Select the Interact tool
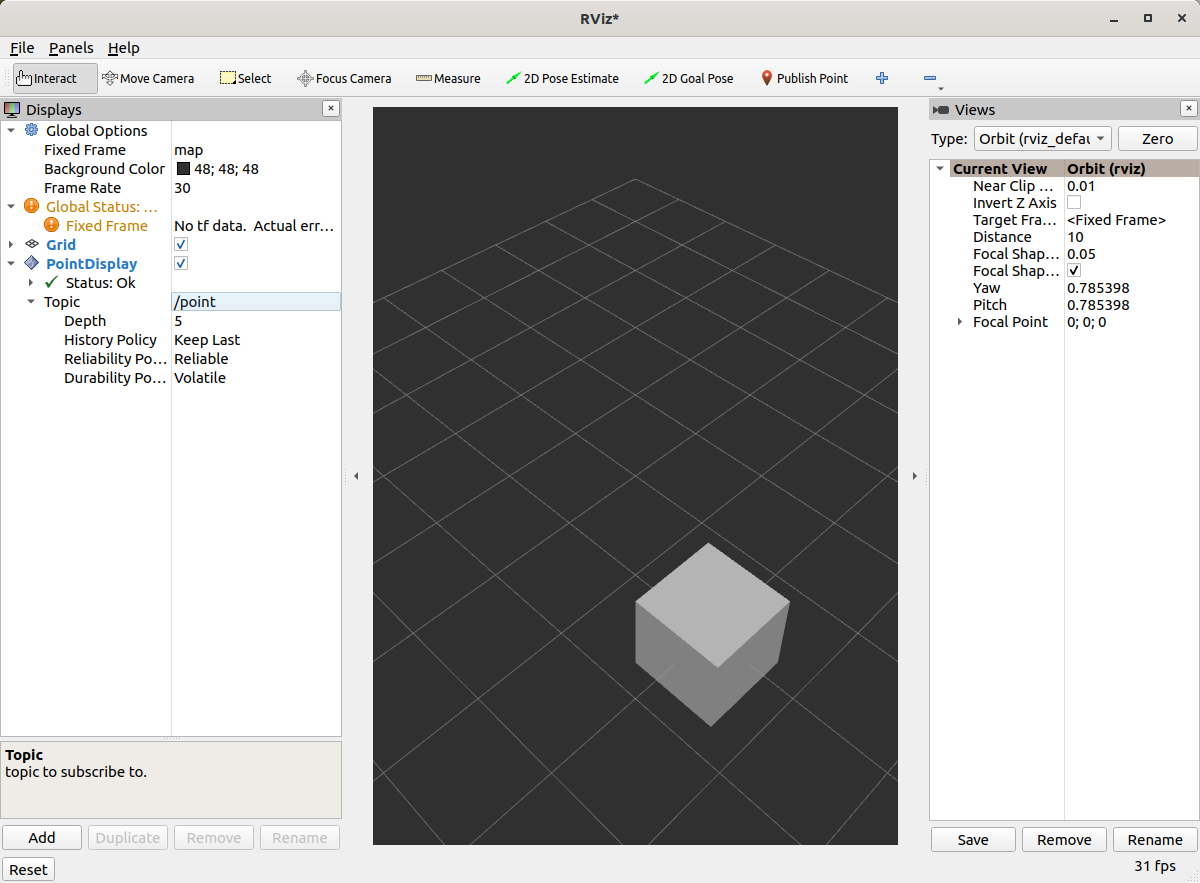Screen dimensions: 1200x883 (47, 78)
